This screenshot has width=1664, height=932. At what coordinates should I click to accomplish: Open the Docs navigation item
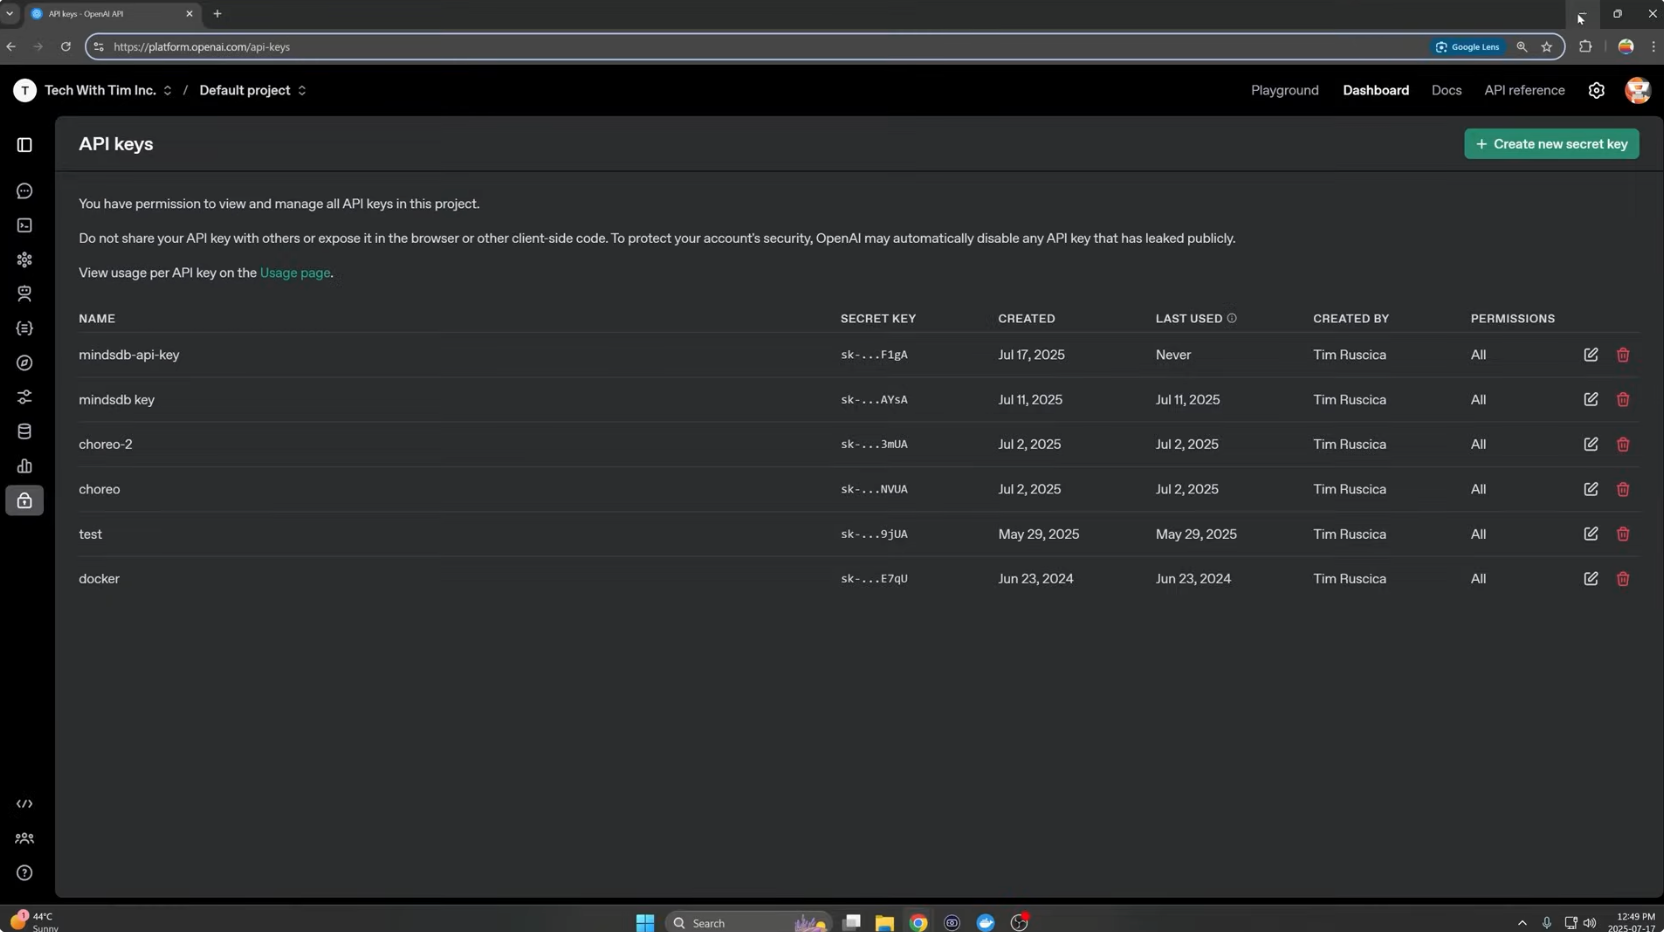[1446, 90]
